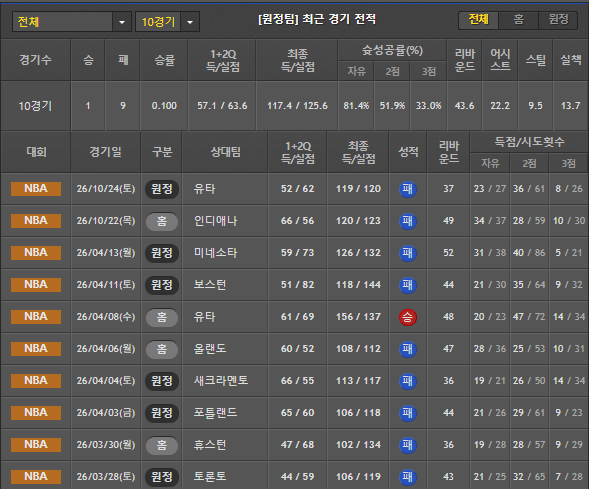Screen dimensions: 589x489
Task: Click the title [원정팀] 최근 경기 전적
Action: (317, 19)
